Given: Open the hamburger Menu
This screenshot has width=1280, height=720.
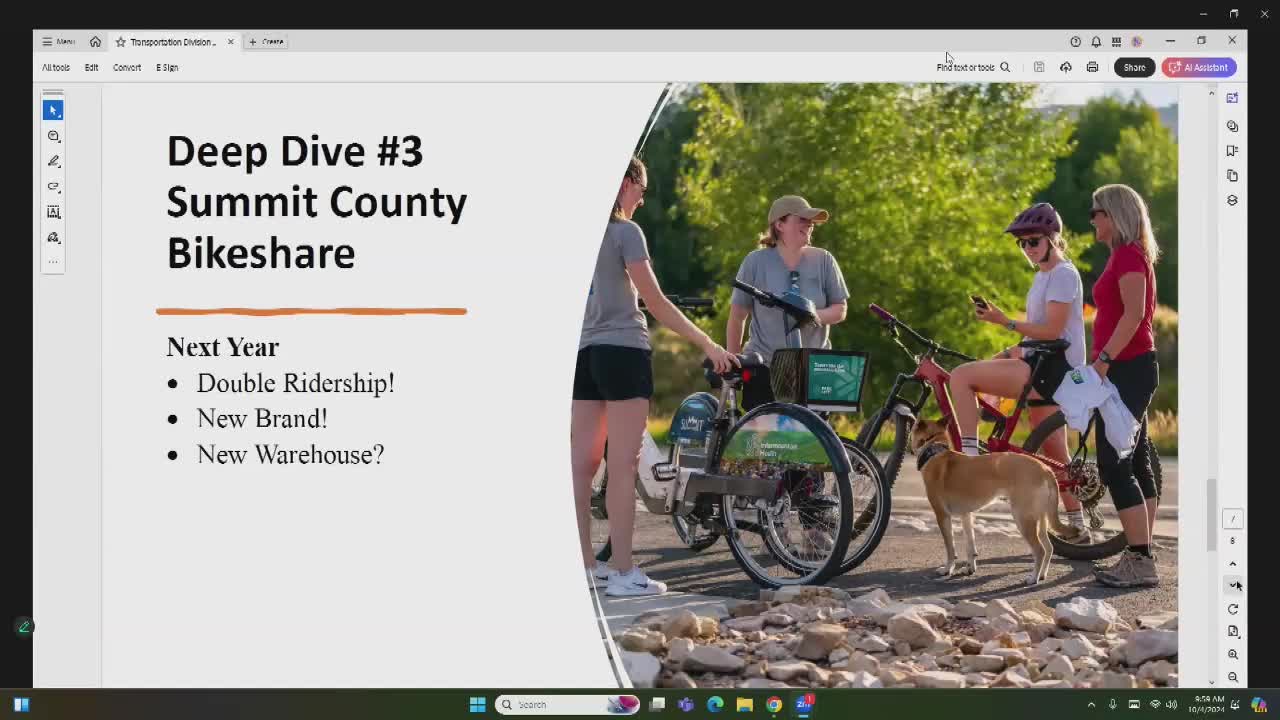Looking at the screenshot, I should (x=58, y=42).
